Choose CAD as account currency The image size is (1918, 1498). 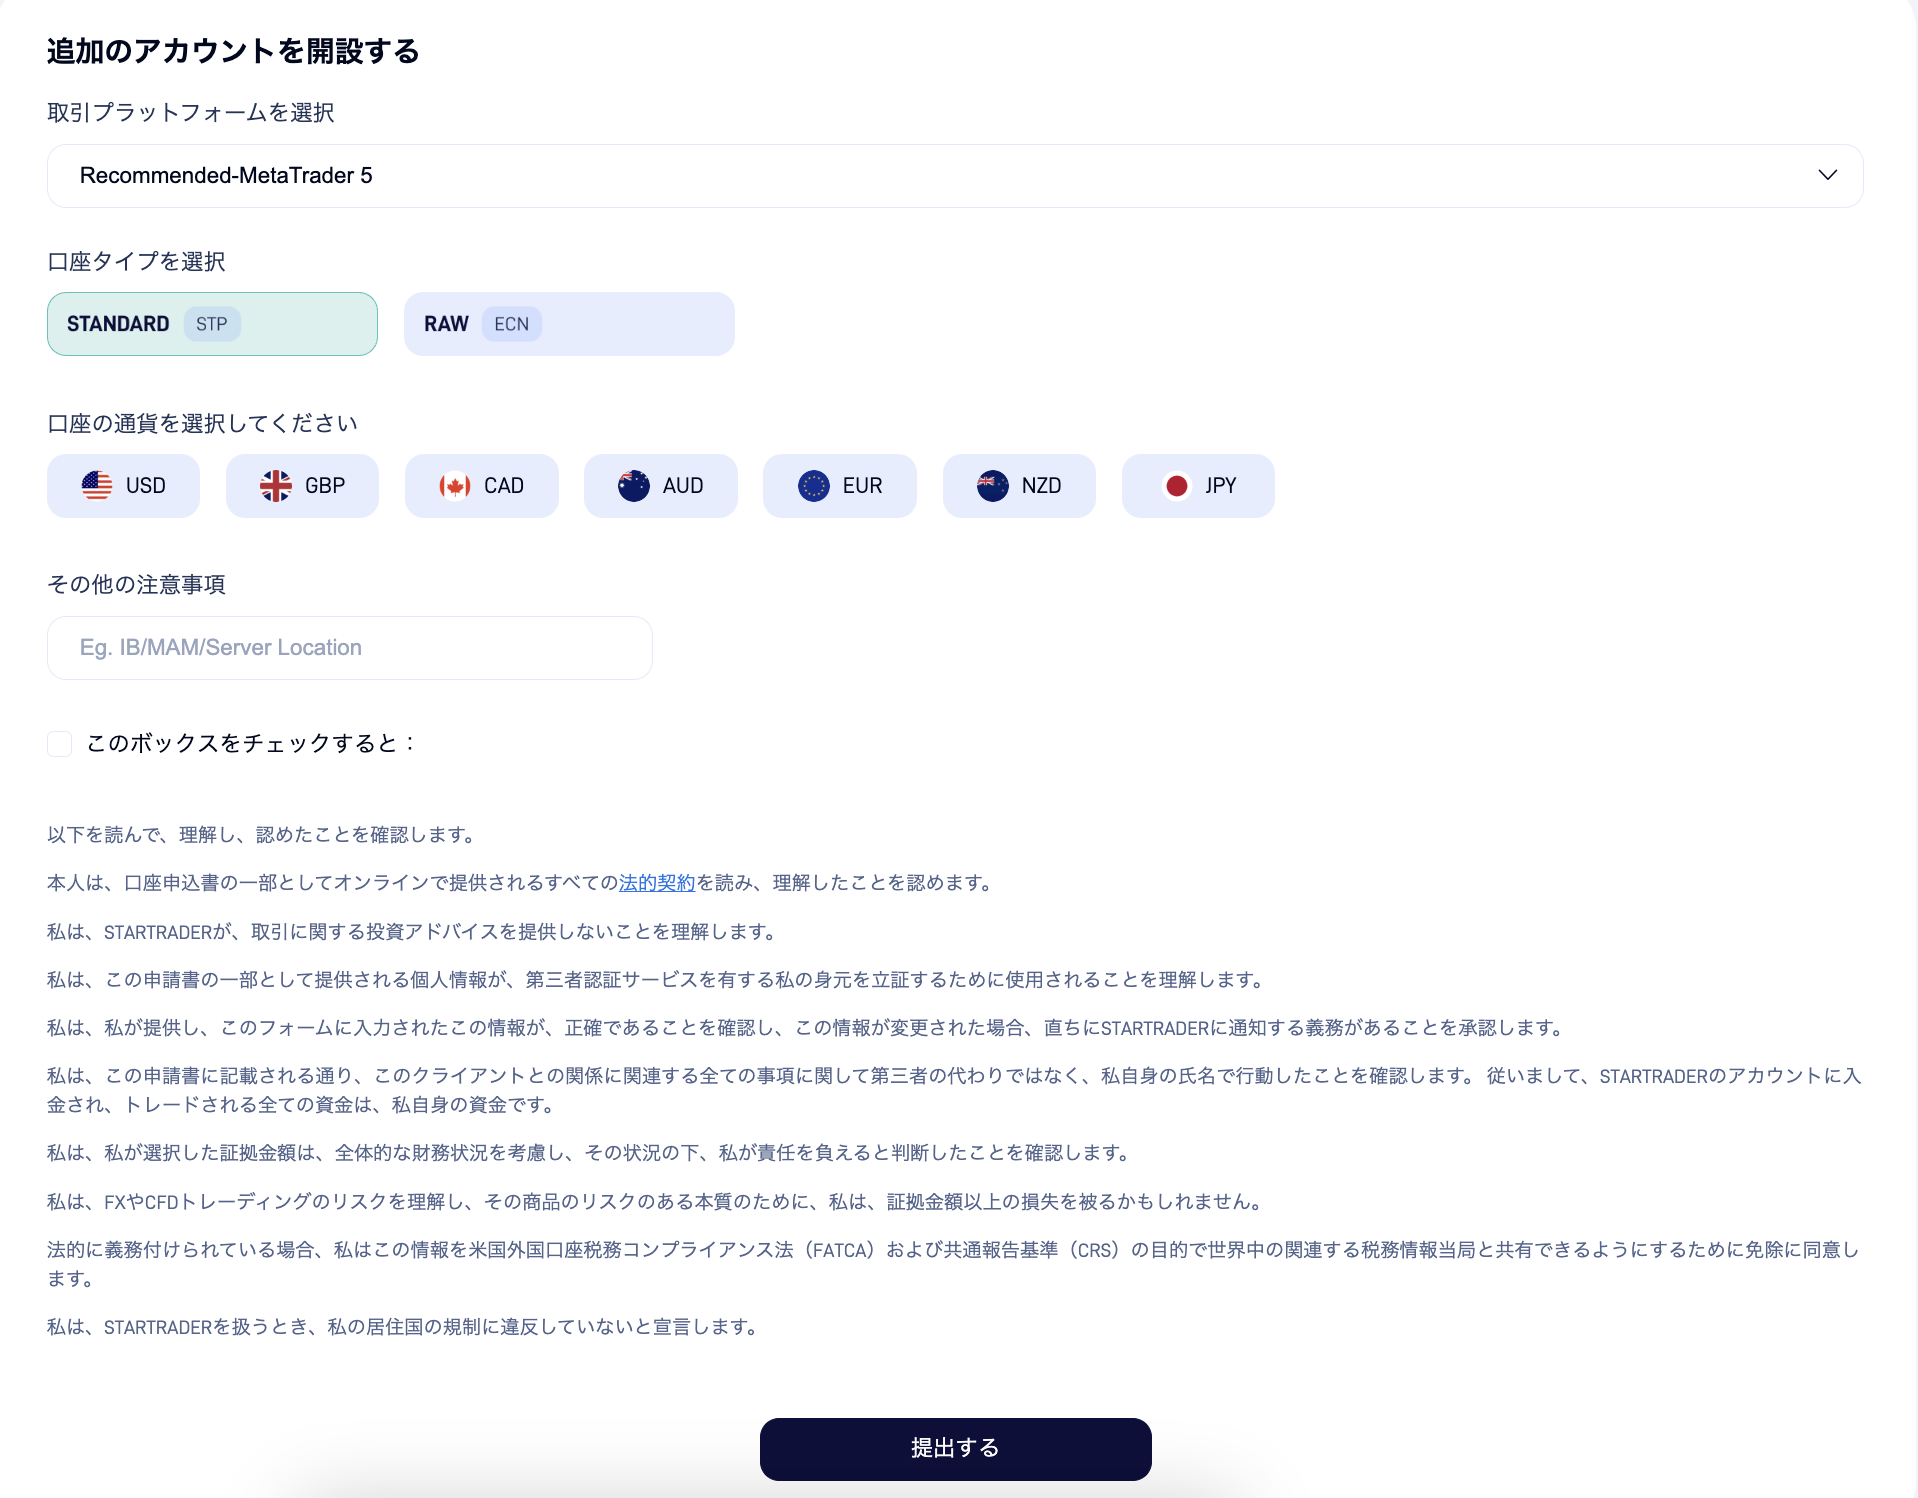pos(481,486)
